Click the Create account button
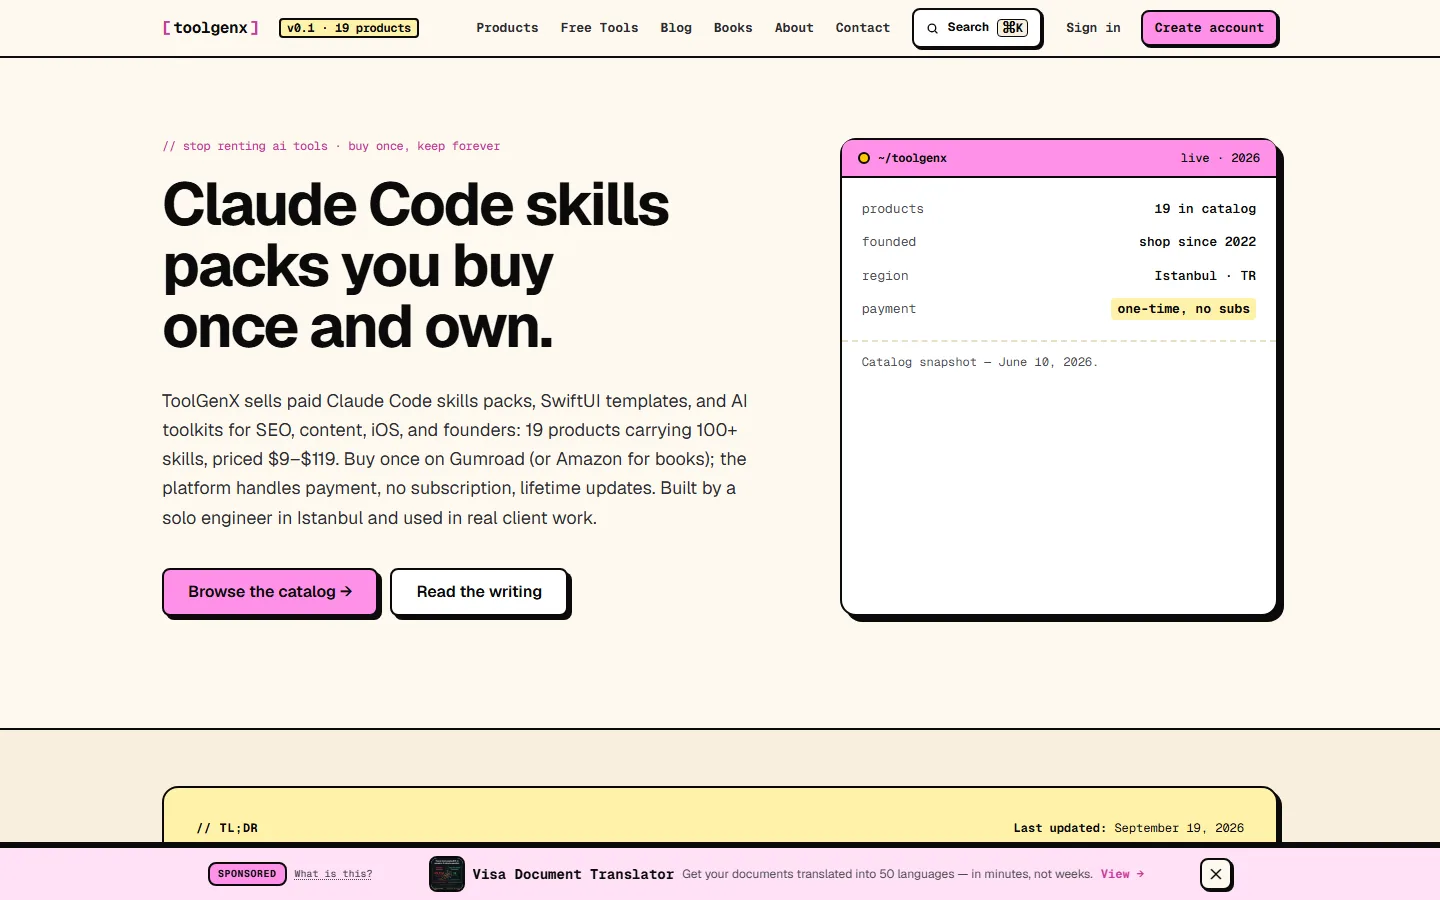The width and height of the screenshot is (1440, 900). pos(1209,28)
